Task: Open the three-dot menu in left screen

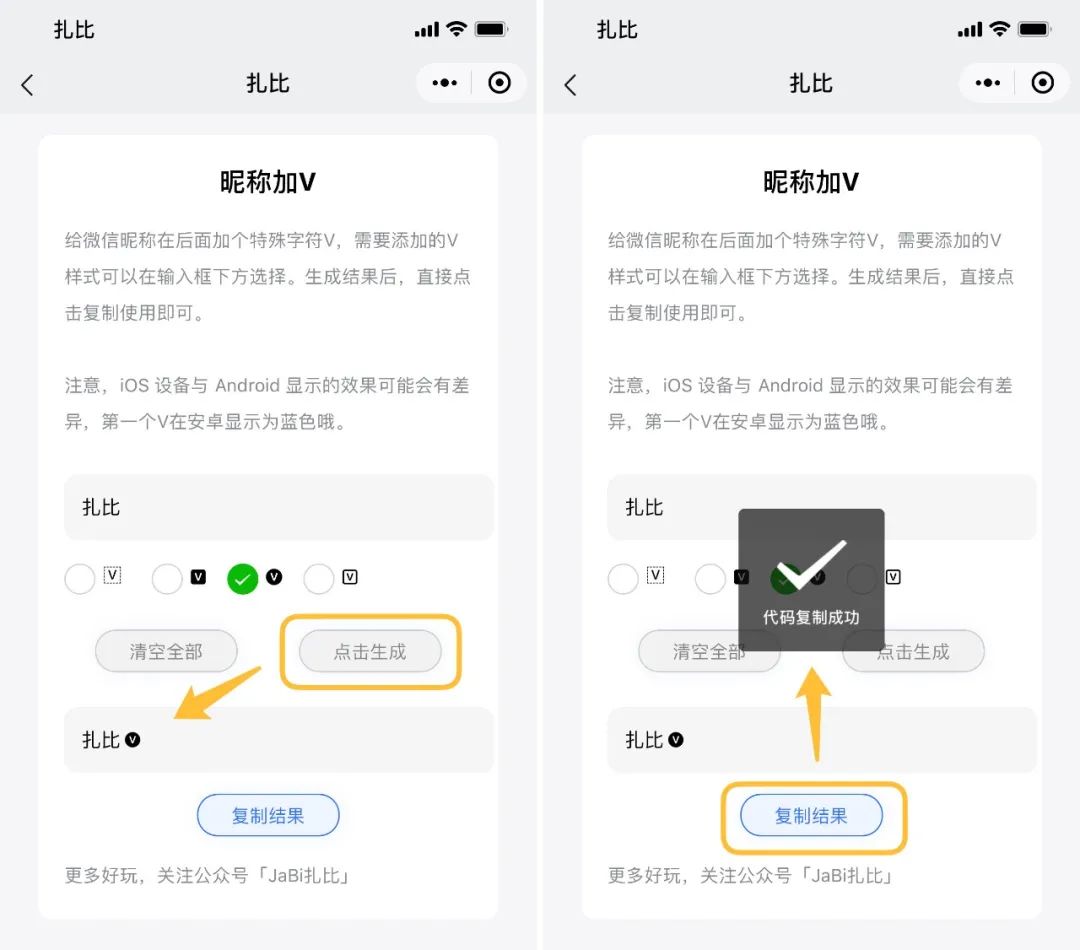Action: (x=444, y=83)
